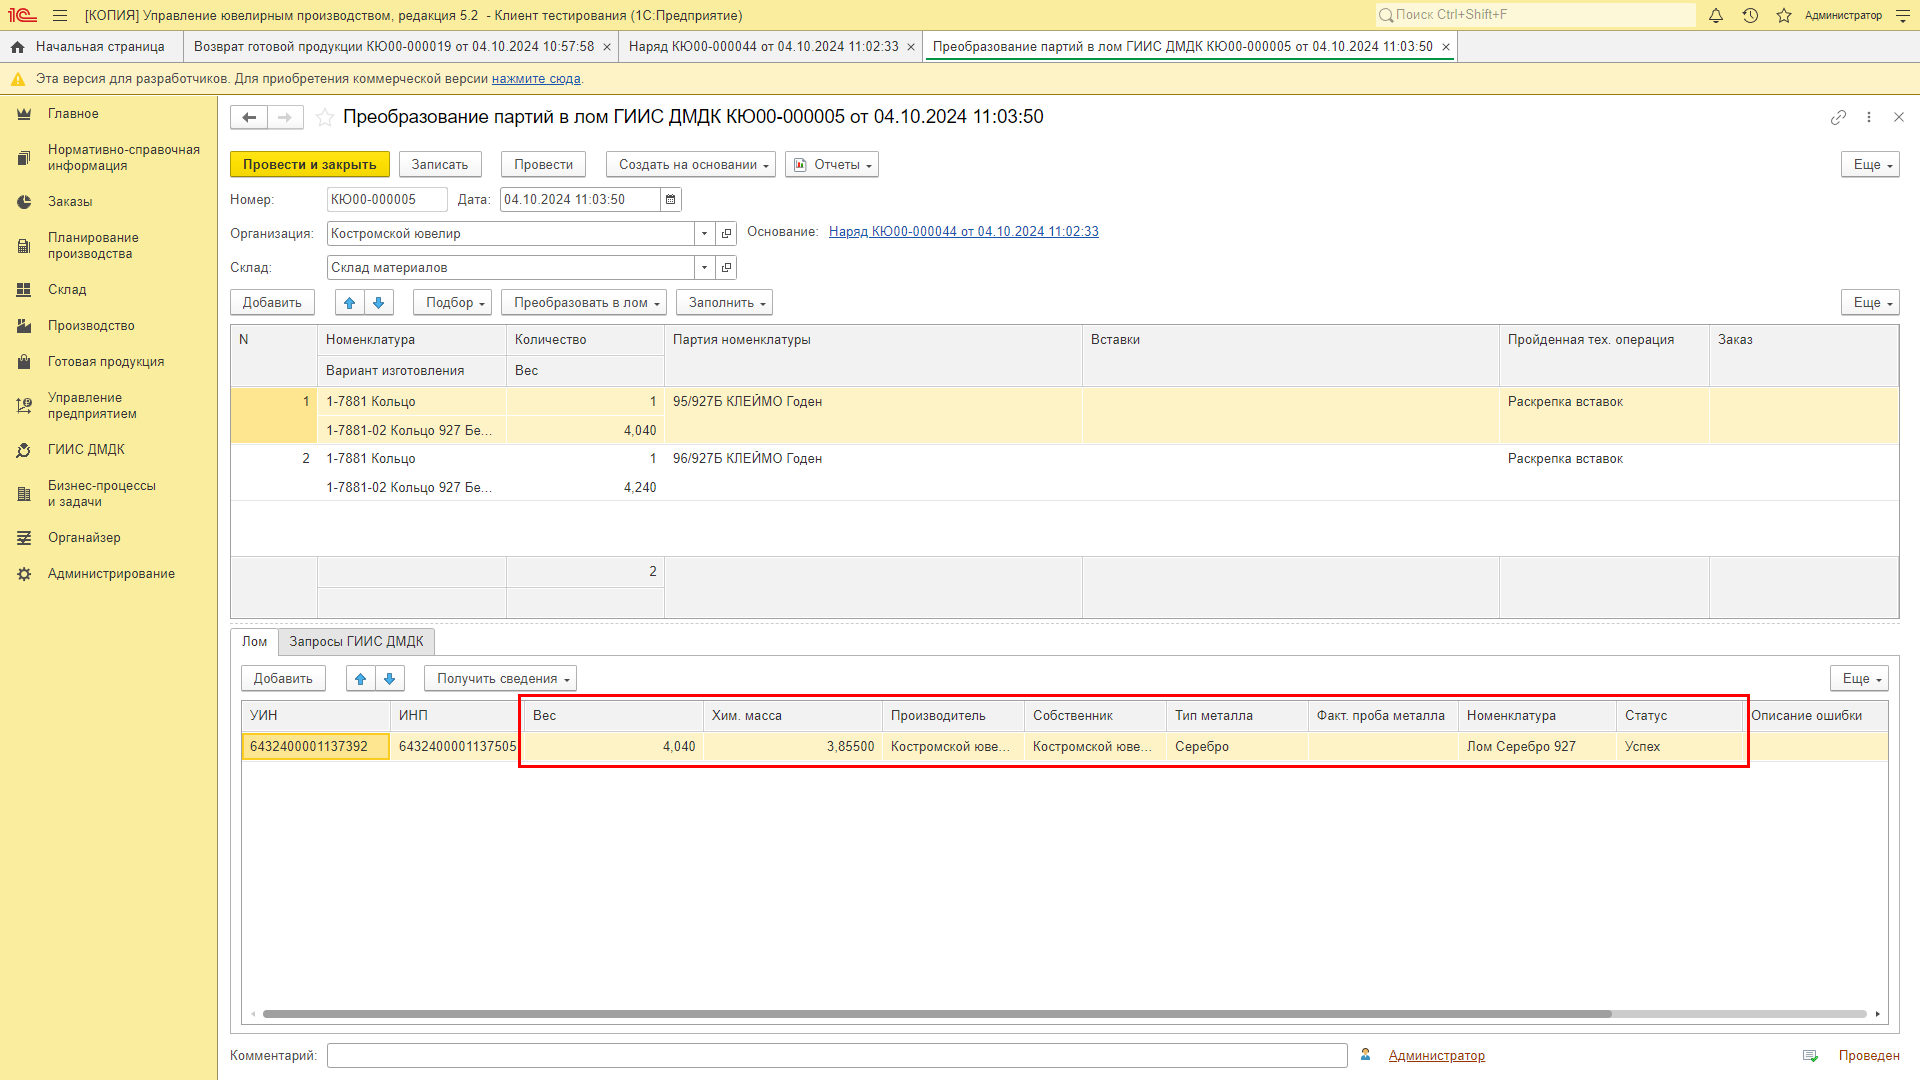1920x1080 pixels.
Task: Switch to Запросы ГИИС ДМДК tab
Action: click(356, 642)
